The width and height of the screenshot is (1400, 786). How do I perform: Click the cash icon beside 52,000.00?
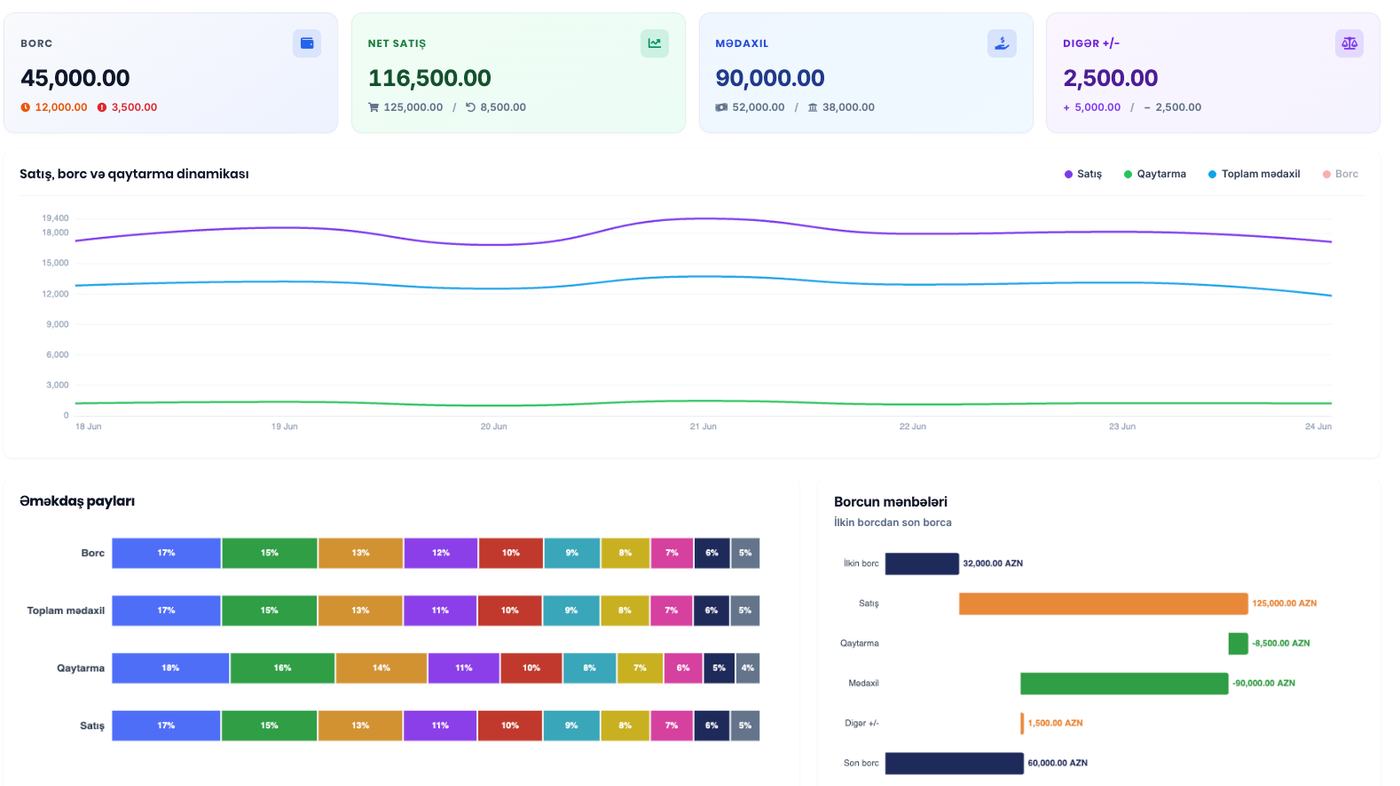point(721,107)
